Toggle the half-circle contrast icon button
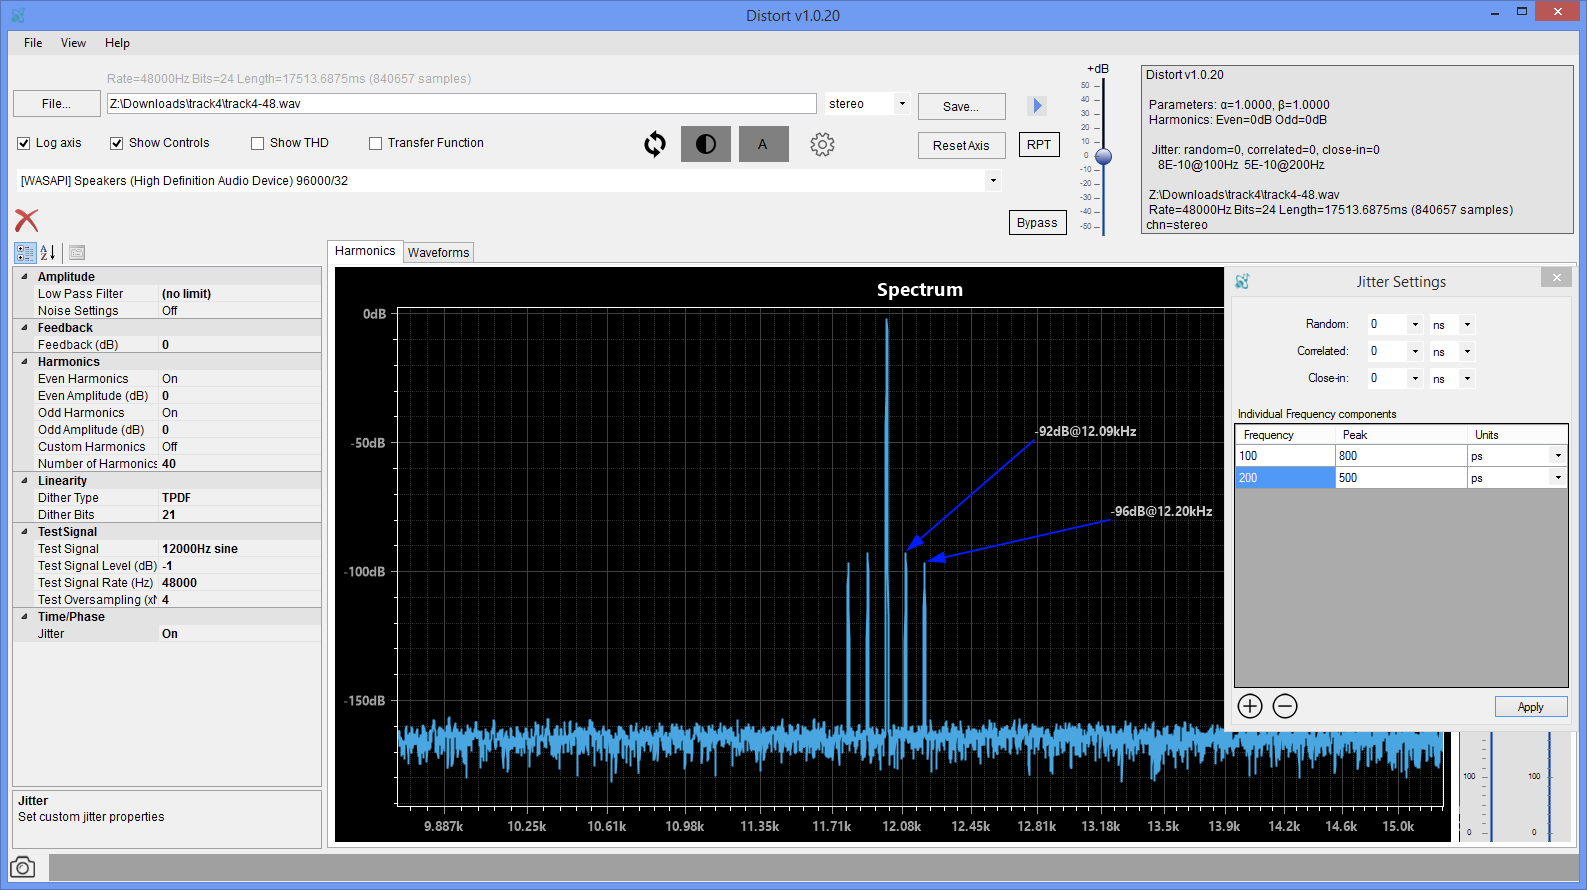The width and height of the screenshot is (1587, 890). [x=706, y=144]
